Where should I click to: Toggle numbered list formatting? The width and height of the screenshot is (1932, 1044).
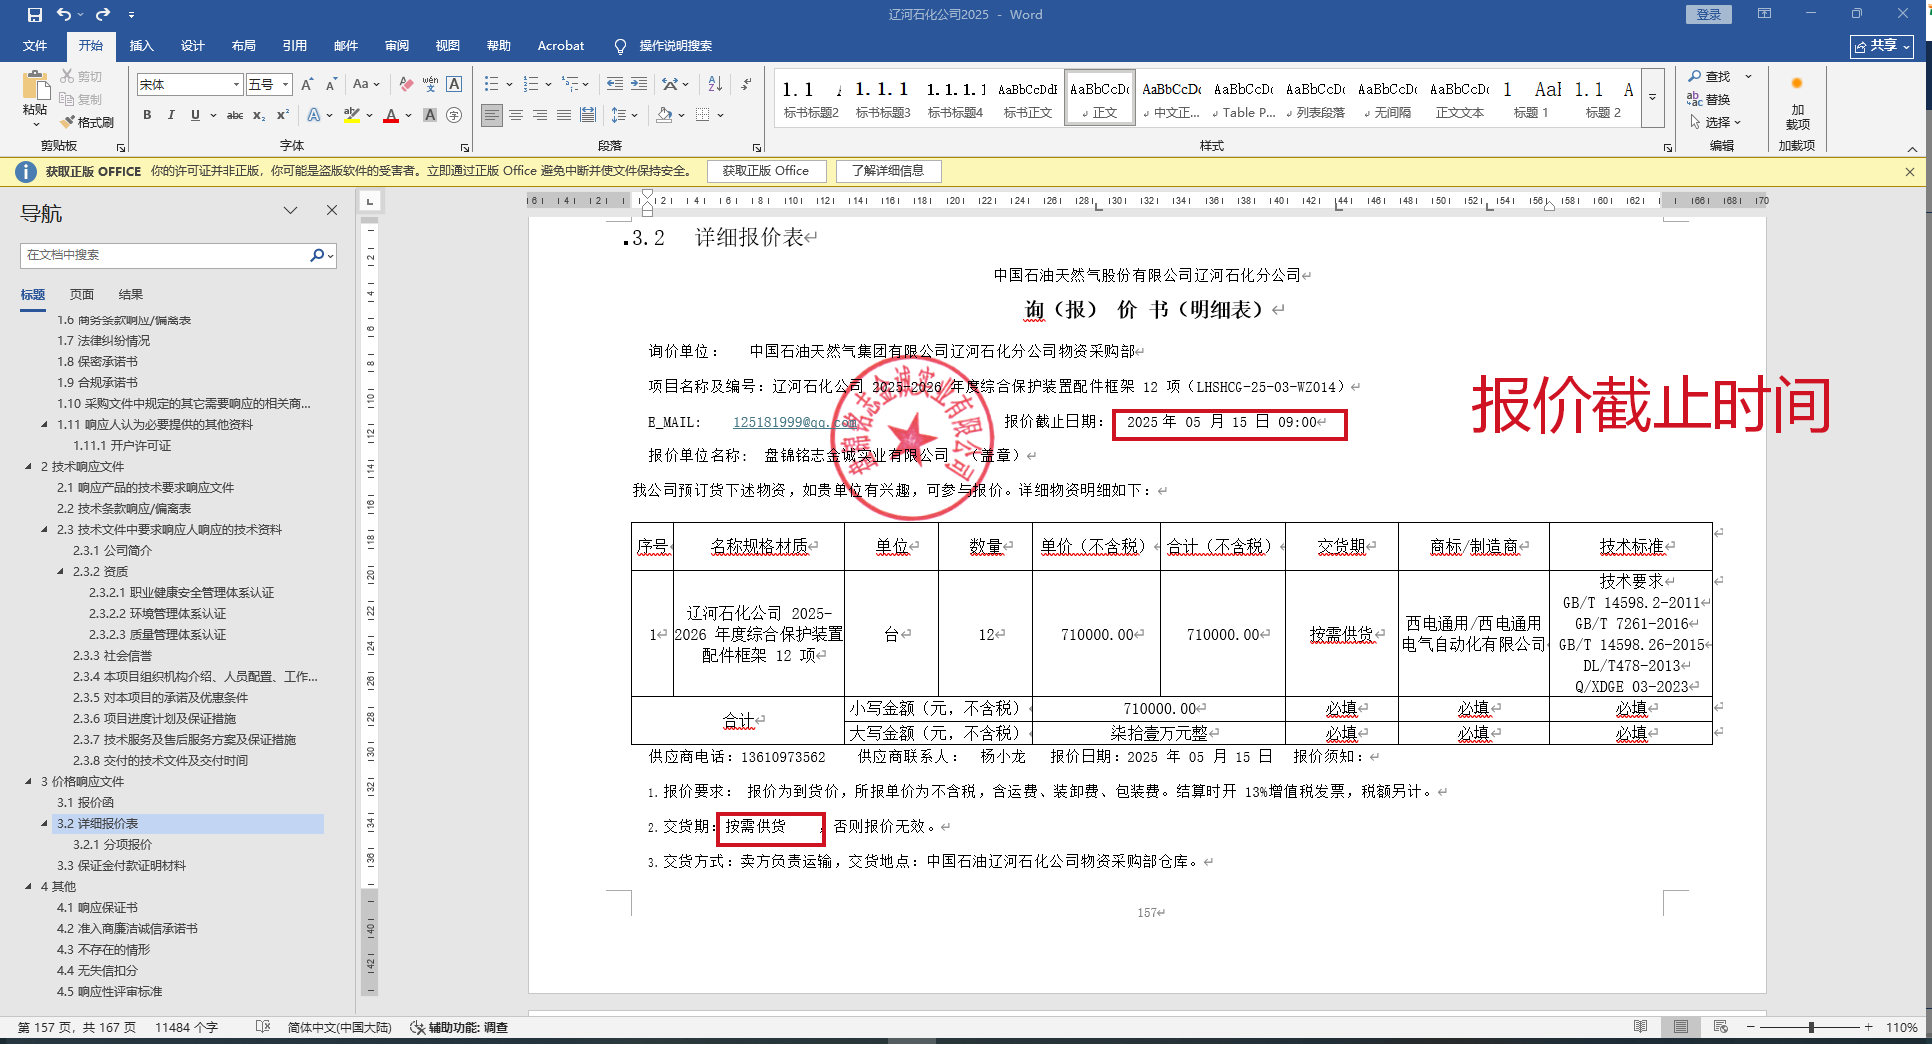coord(531,85)
